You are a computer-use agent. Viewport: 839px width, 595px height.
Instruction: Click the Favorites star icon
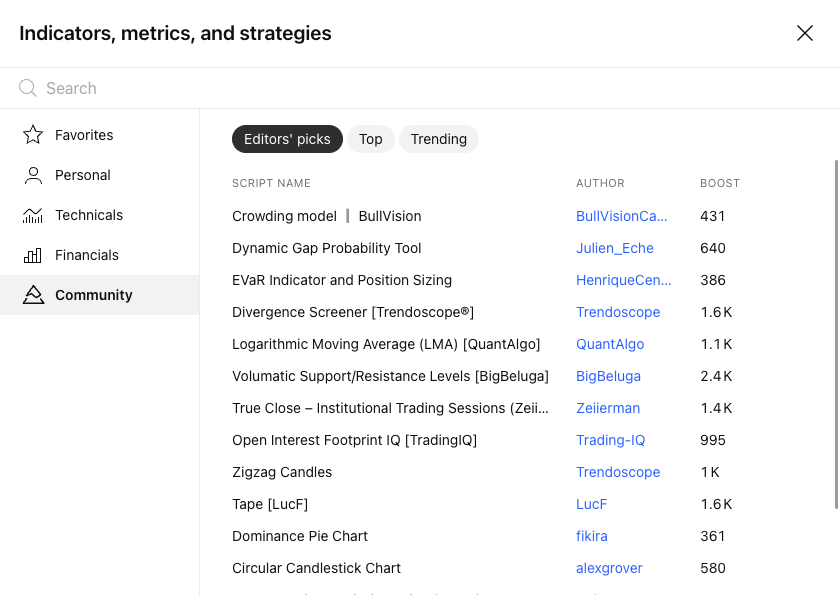coord(33,135)
